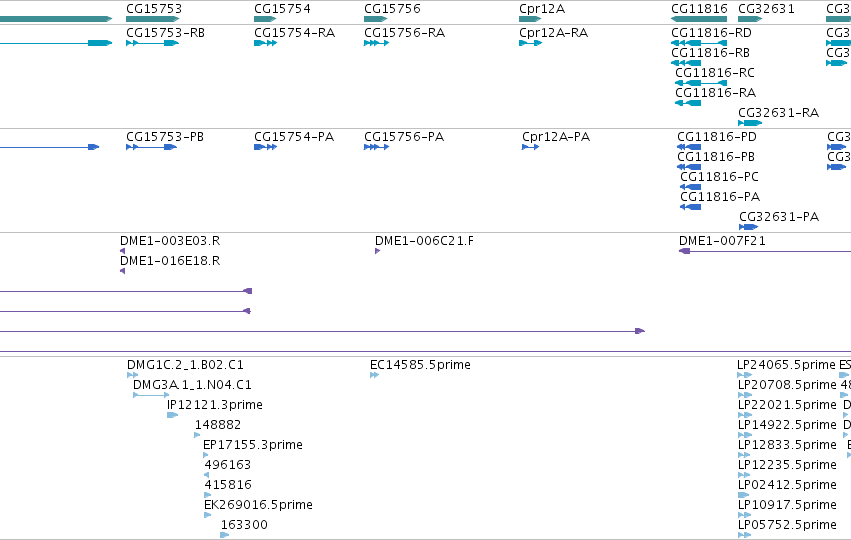Select EST LP20708.5prime
Image resolution: width=851 pixels, height=540 pixels.
tap(787, 385)
